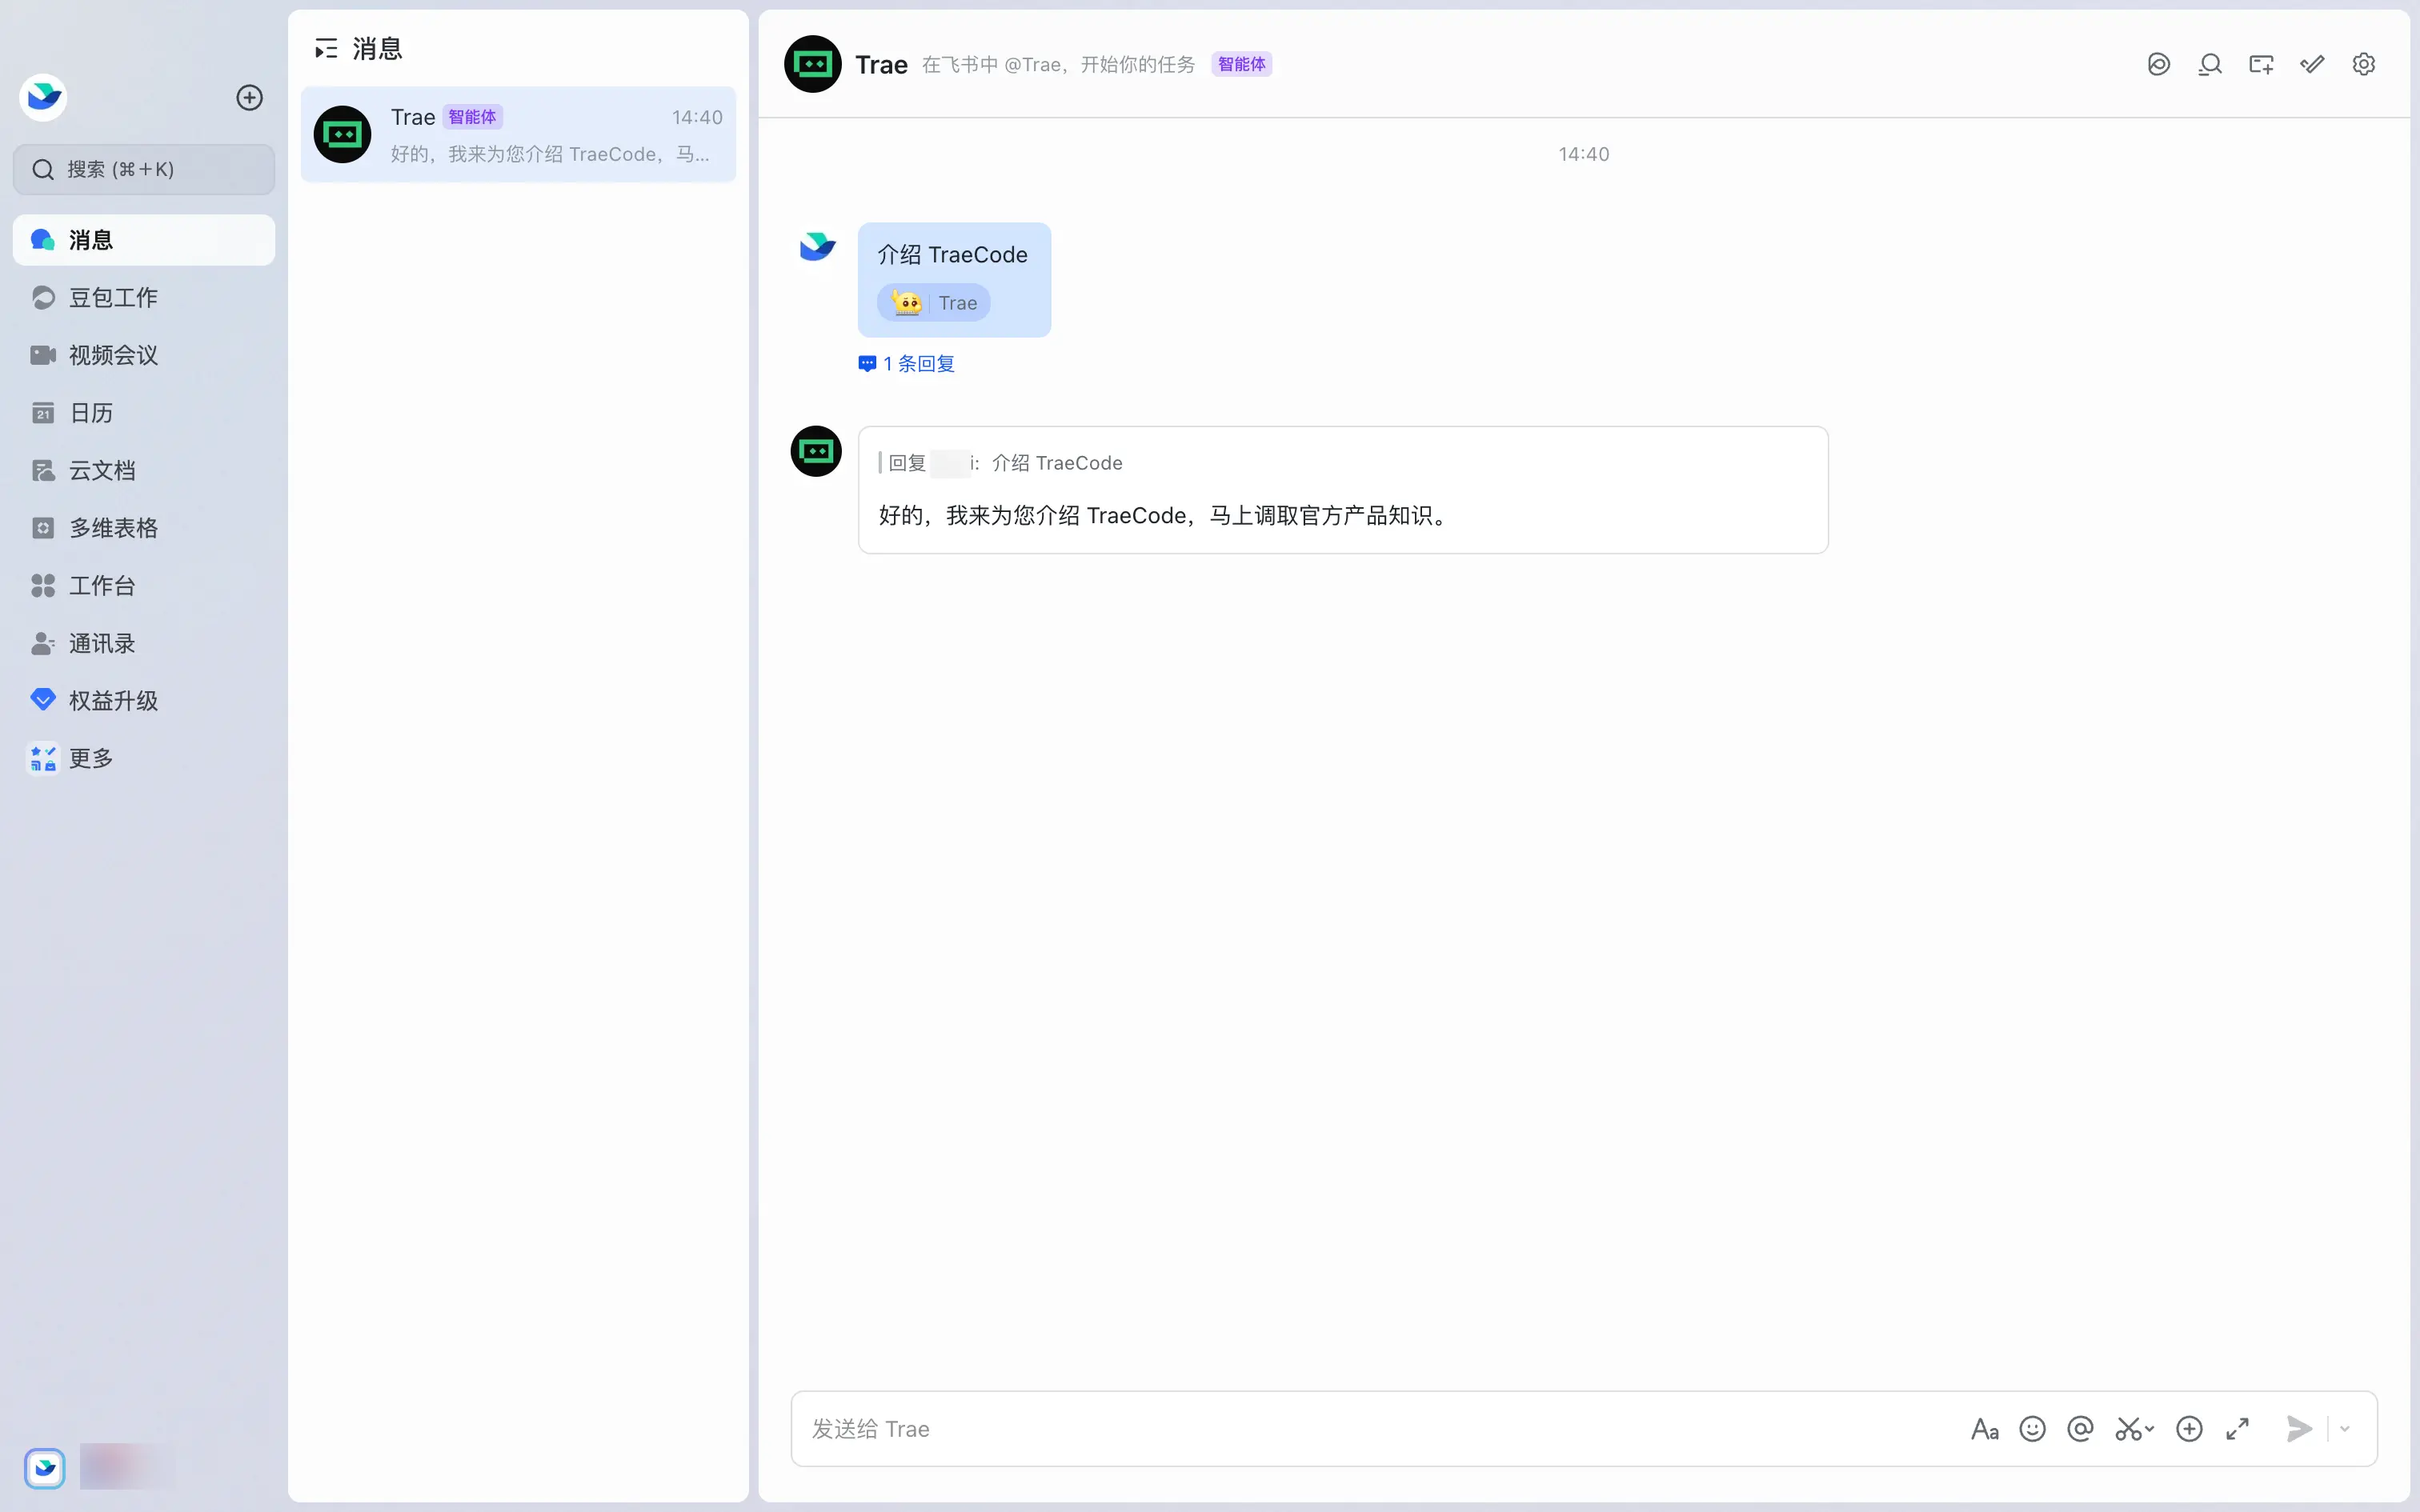Screen dimensions: 2420x1512
Task: Open the 消息 navigation item
Action: pyautogui.click(x=144, y=240)
